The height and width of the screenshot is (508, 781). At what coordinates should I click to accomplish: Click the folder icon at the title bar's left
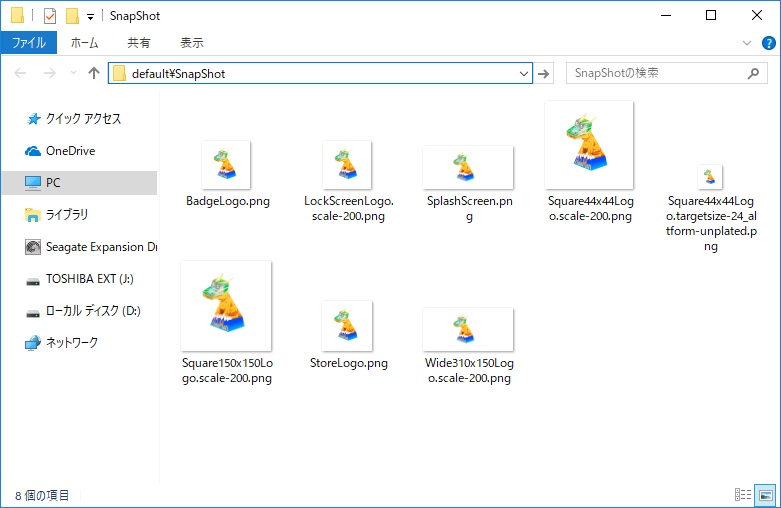pos(17,15)
